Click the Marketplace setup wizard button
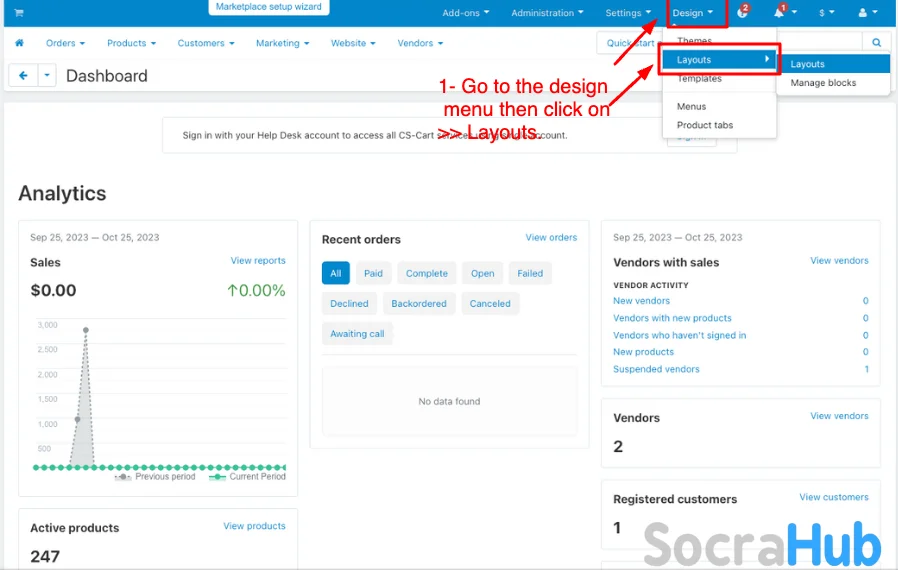 coord(269,7)
